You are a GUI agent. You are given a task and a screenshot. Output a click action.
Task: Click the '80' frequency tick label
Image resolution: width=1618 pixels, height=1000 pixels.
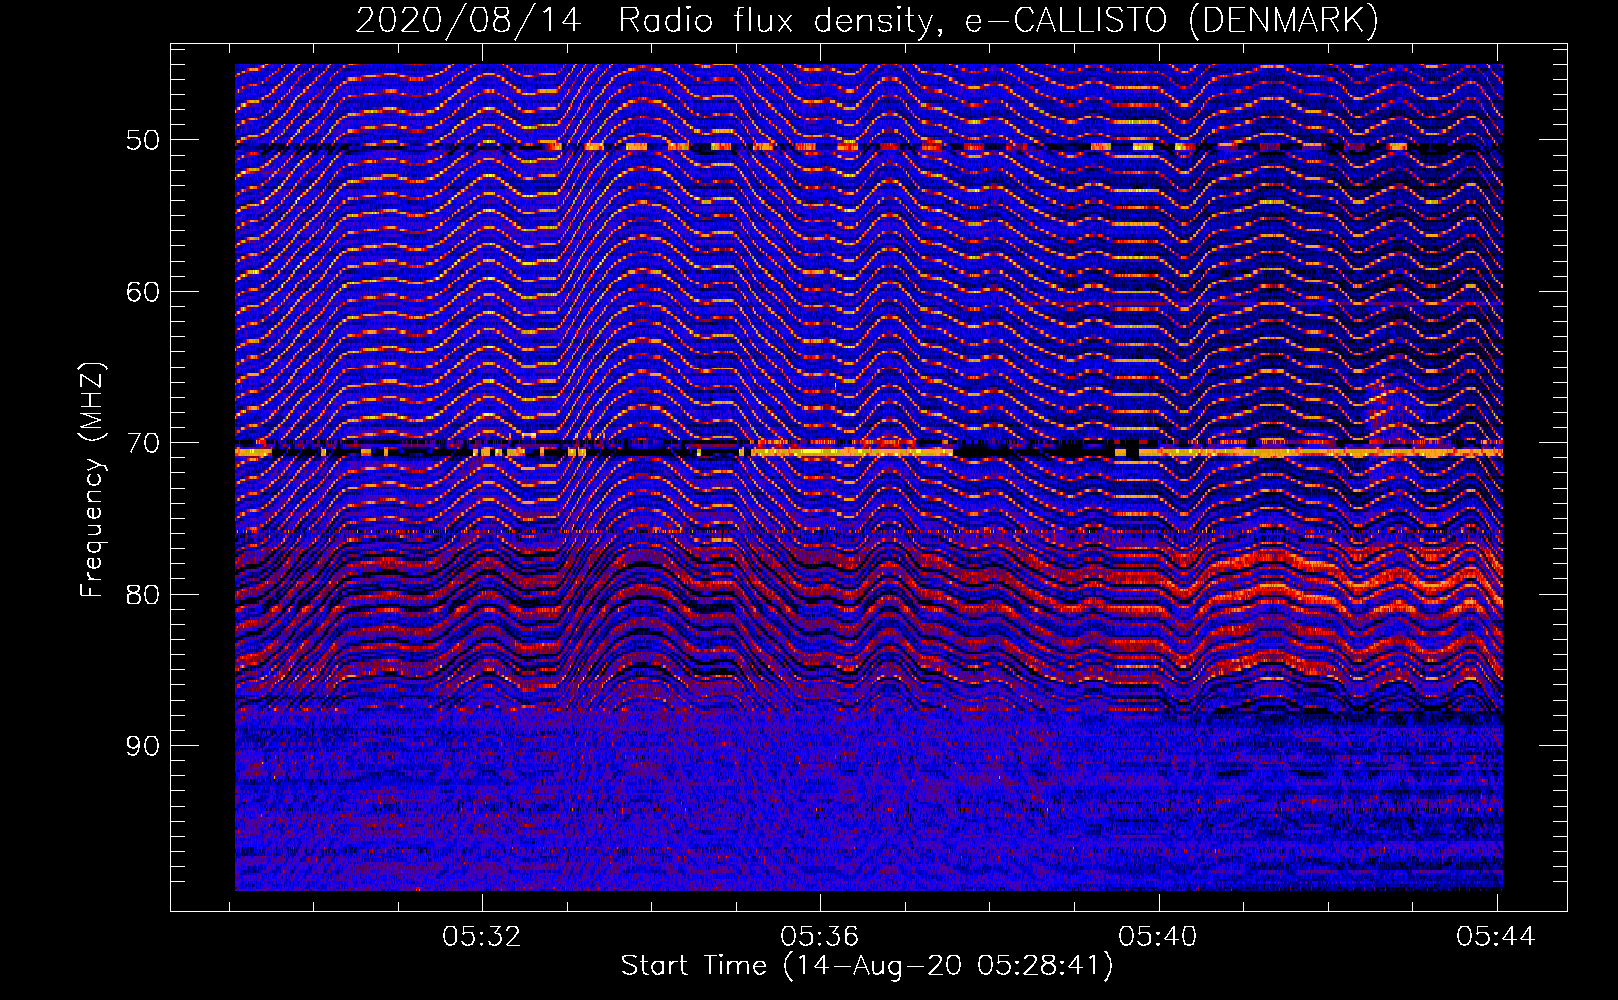click(x=142, y=595)
